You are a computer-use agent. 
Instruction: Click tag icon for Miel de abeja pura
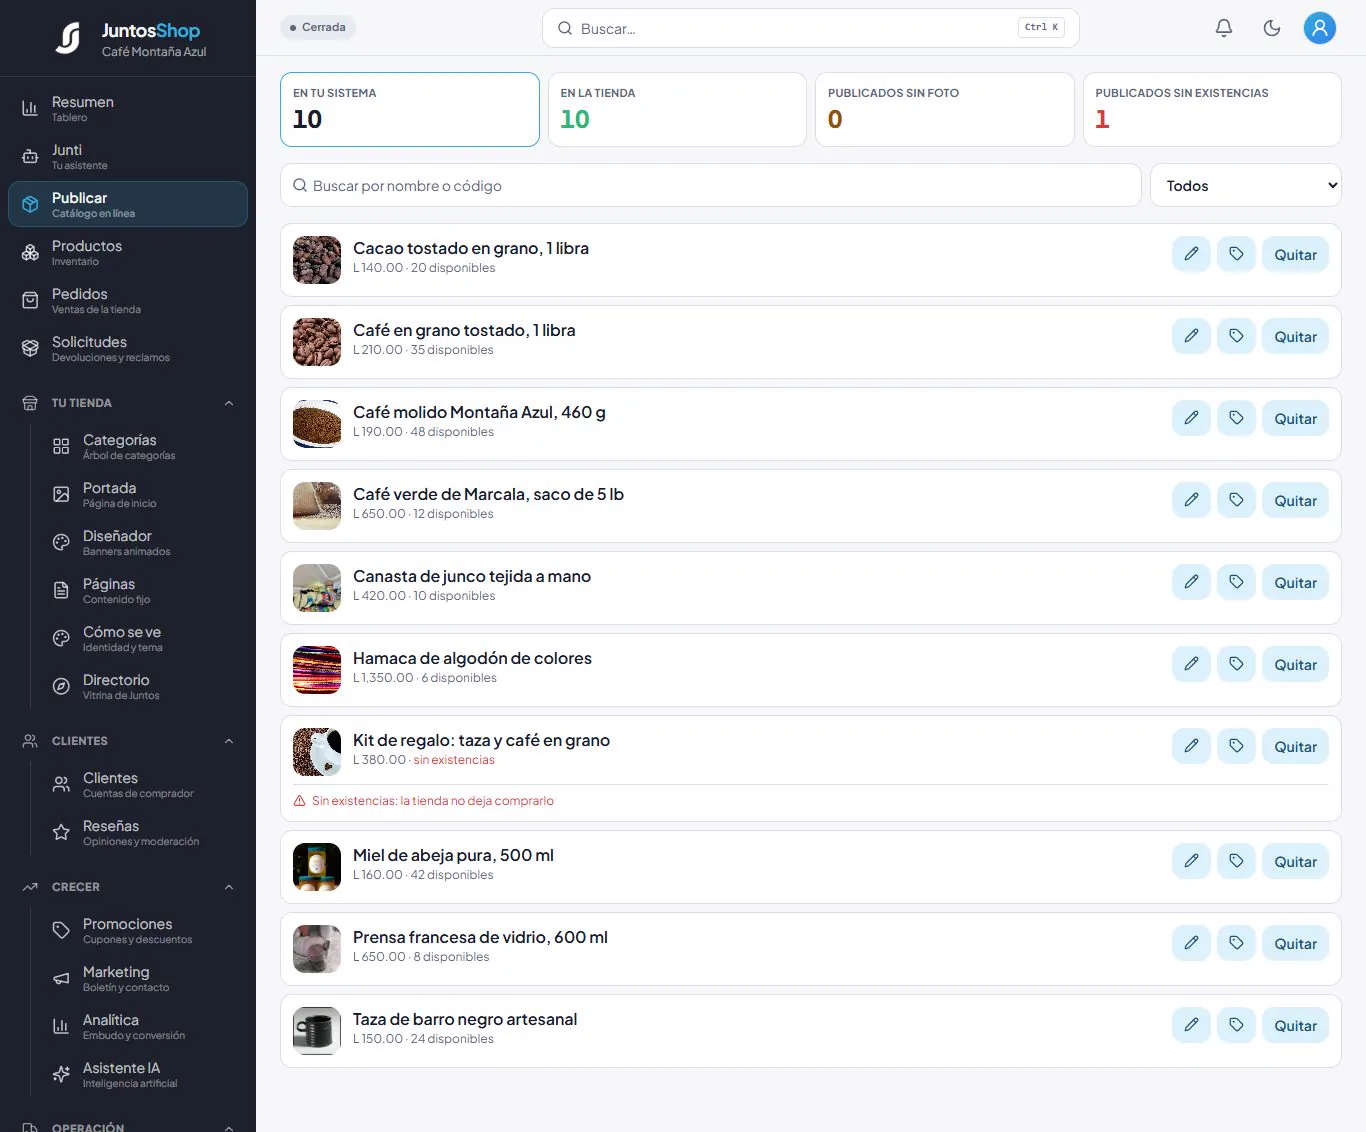click(1236, 861)
